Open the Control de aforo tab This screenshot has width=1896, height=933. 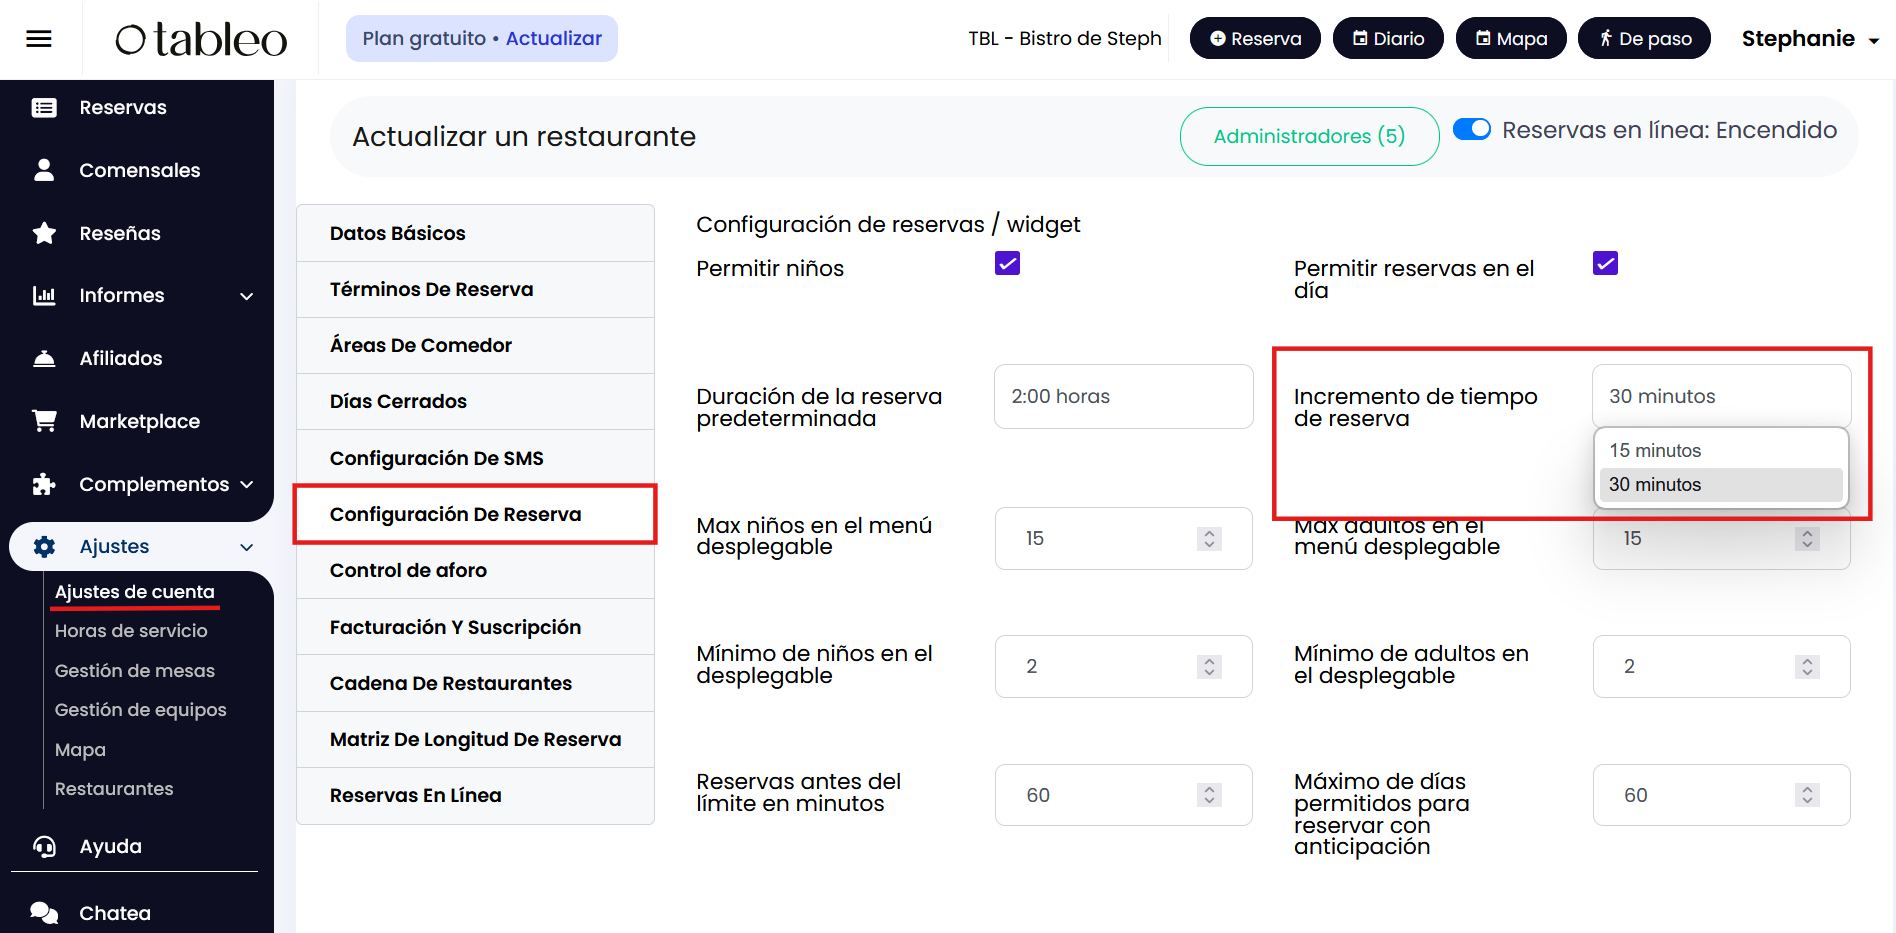(x=408, y=570)
